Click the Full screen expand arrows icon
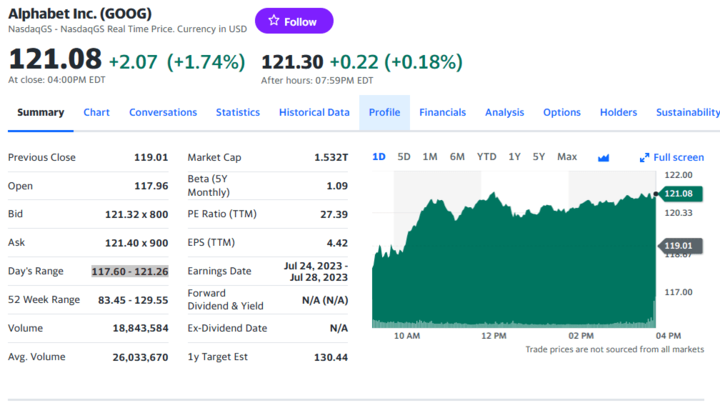Screen dimensions: 720x413 [644, 158]
